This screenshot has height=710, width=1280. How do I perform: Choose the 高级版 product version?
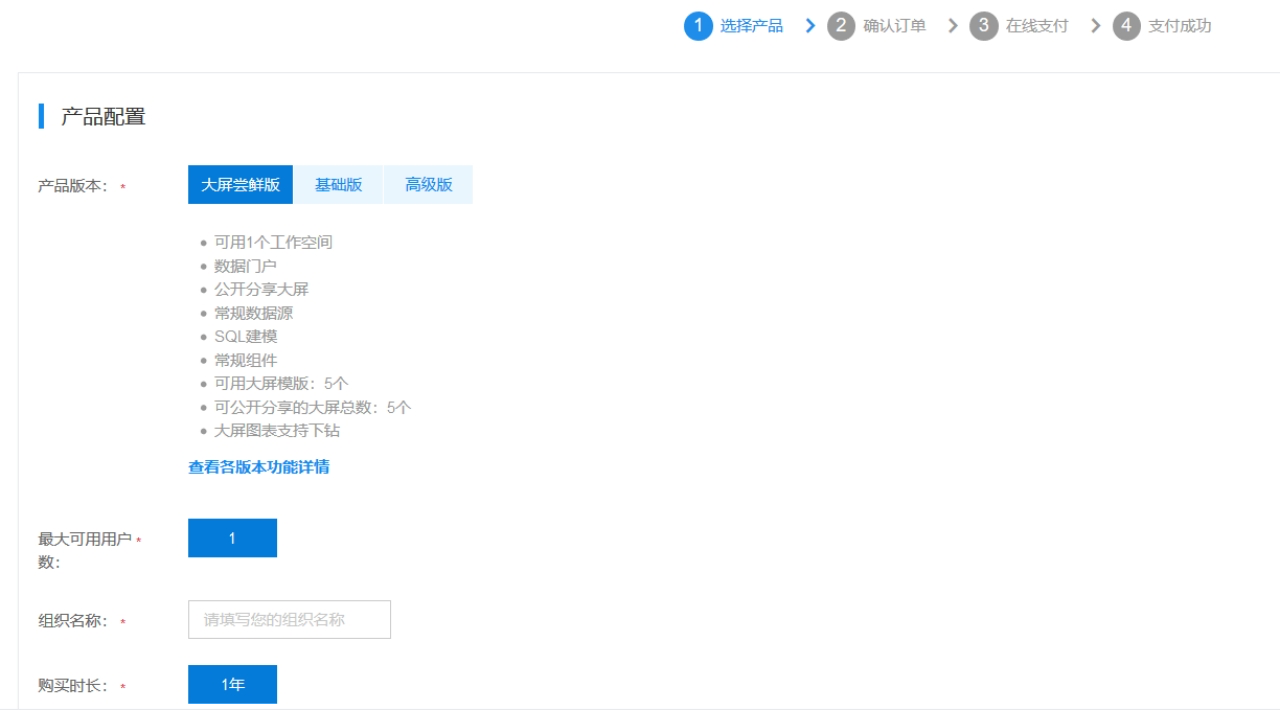coord(428,185)
